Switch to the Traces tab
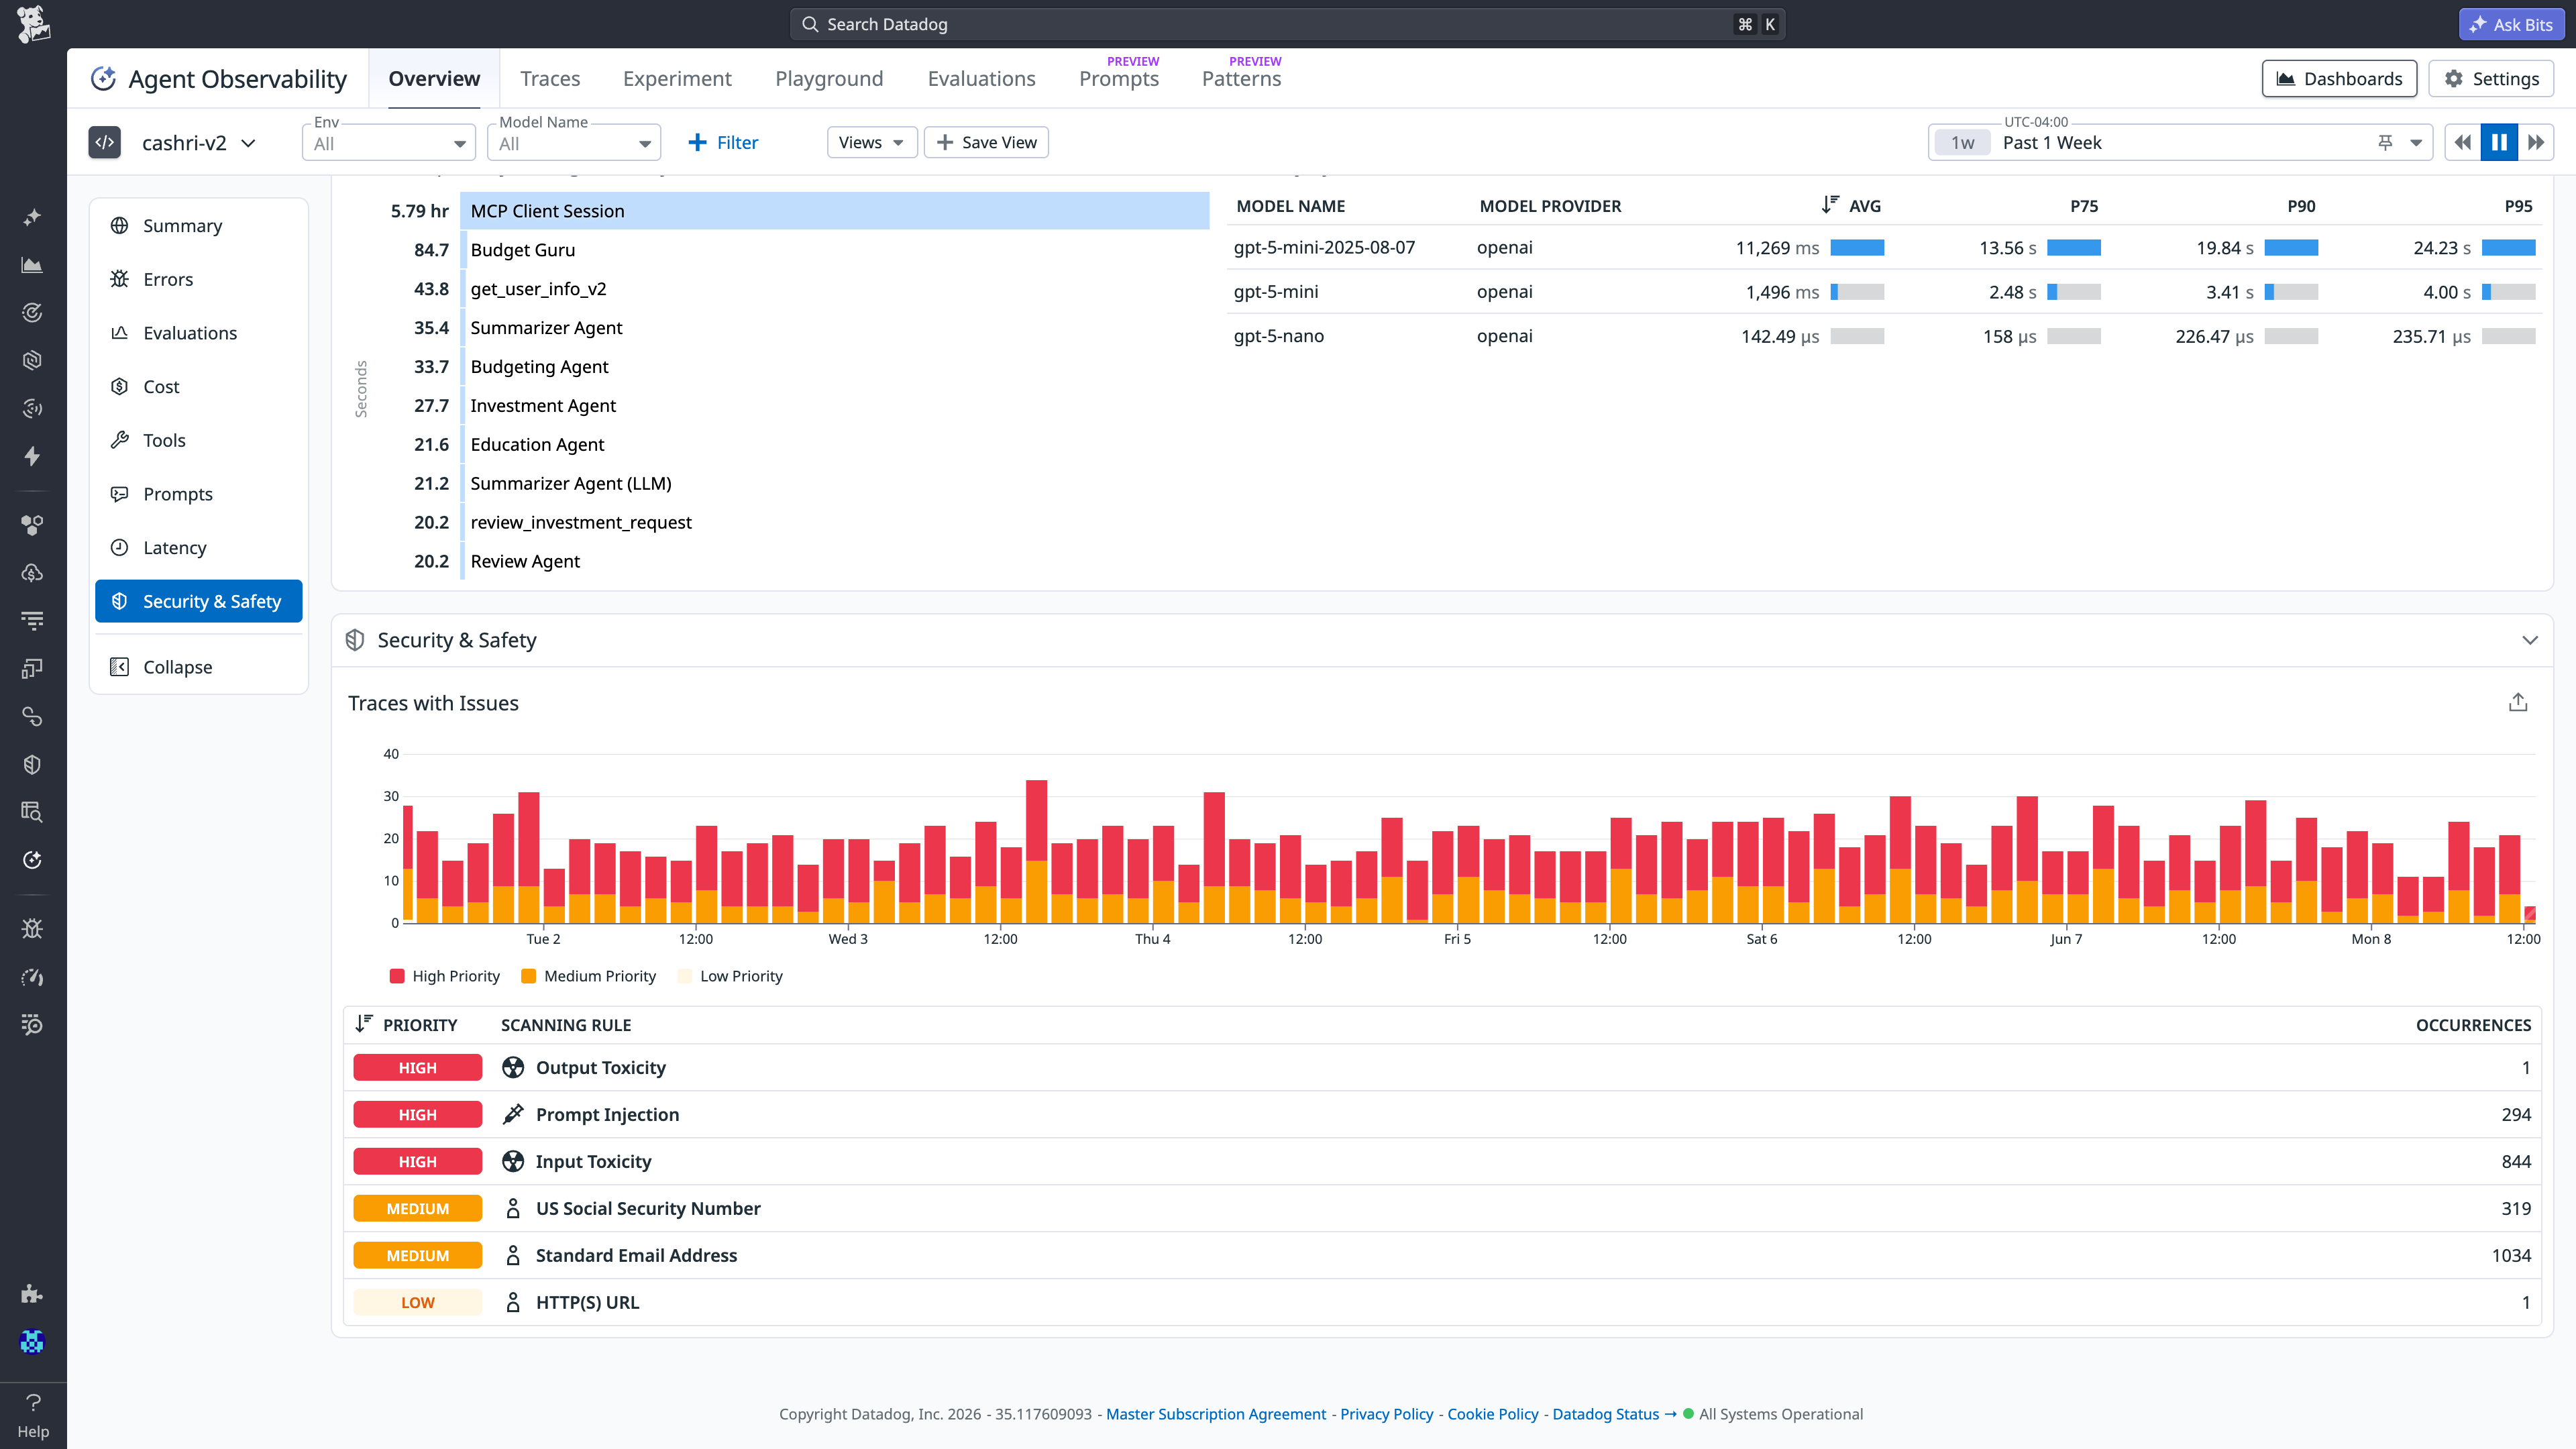2576x1449 pixels. pos(550,79)
